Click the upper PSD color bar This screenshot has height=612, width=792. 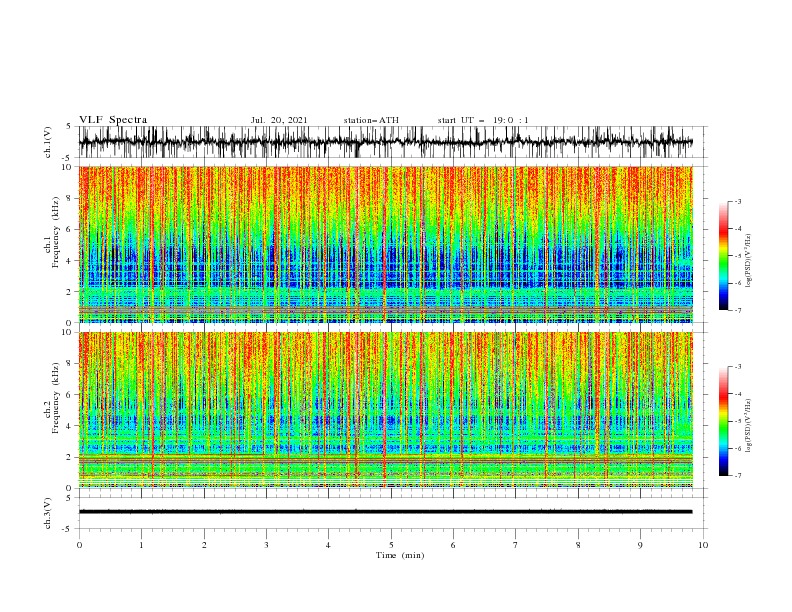[723, 256]
